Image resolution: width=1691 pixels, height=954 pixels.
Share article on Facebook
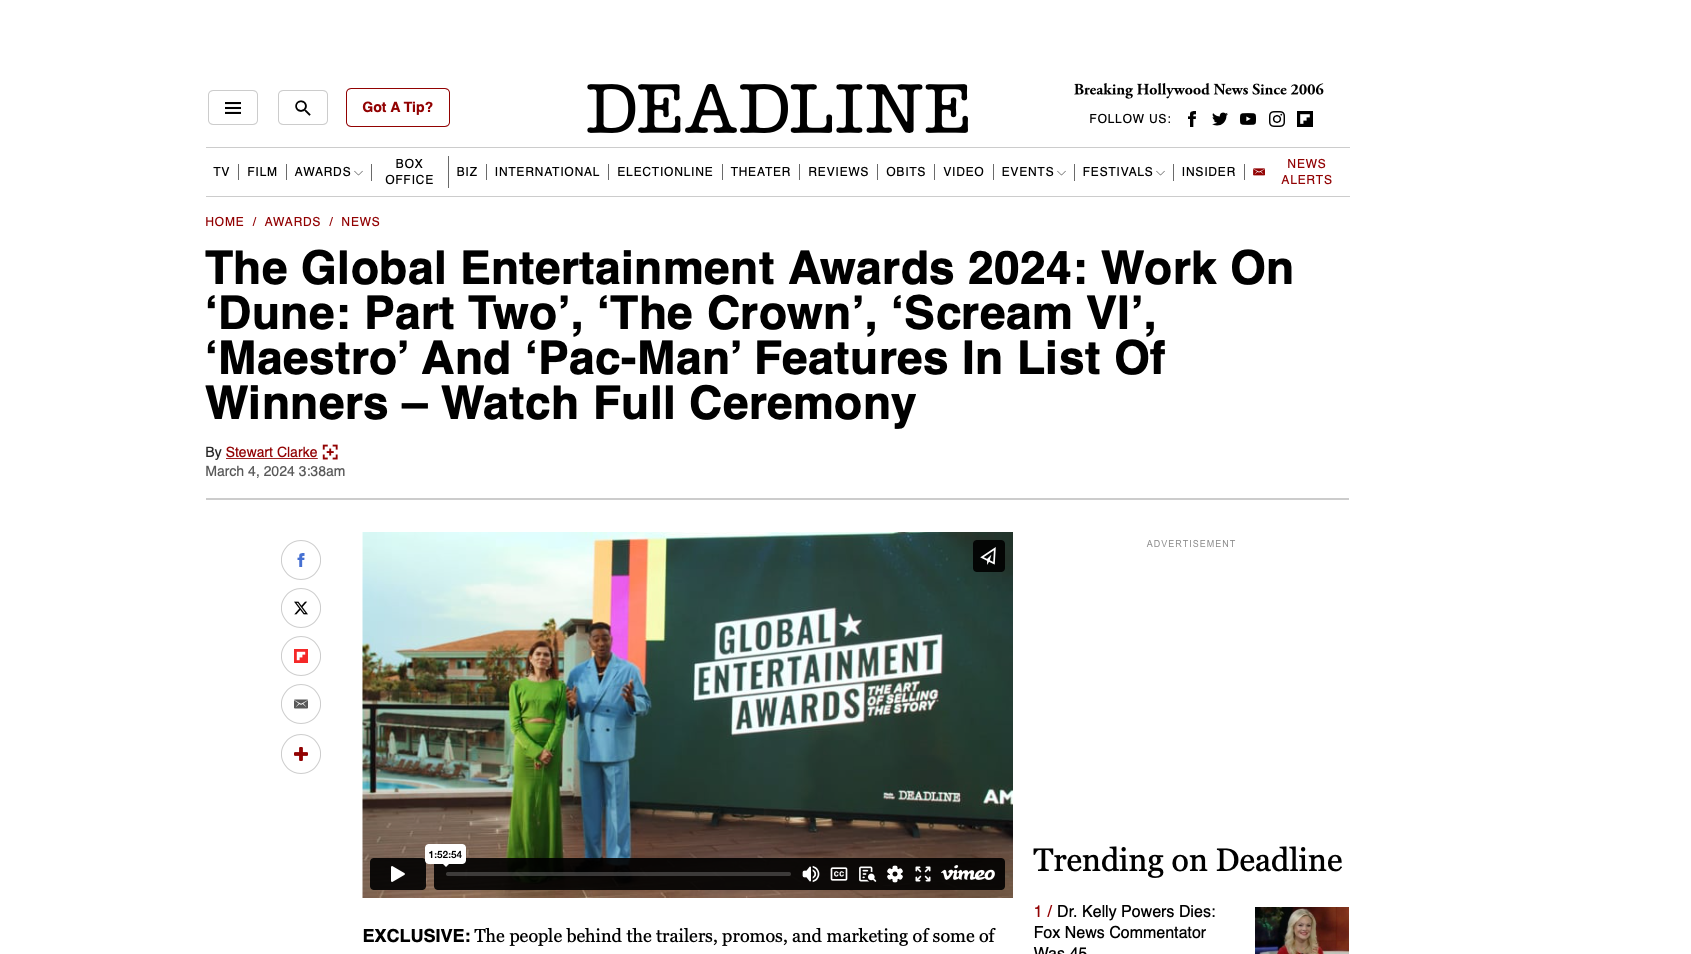(x=301, y=560)
